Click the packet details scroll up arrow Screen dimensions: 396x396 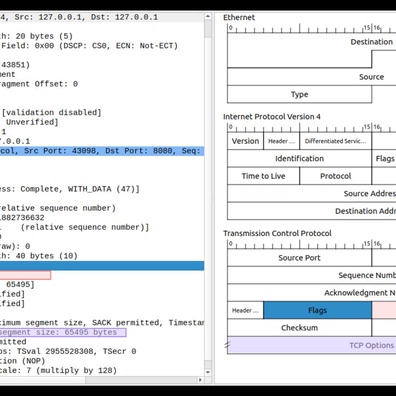point(208,16)
